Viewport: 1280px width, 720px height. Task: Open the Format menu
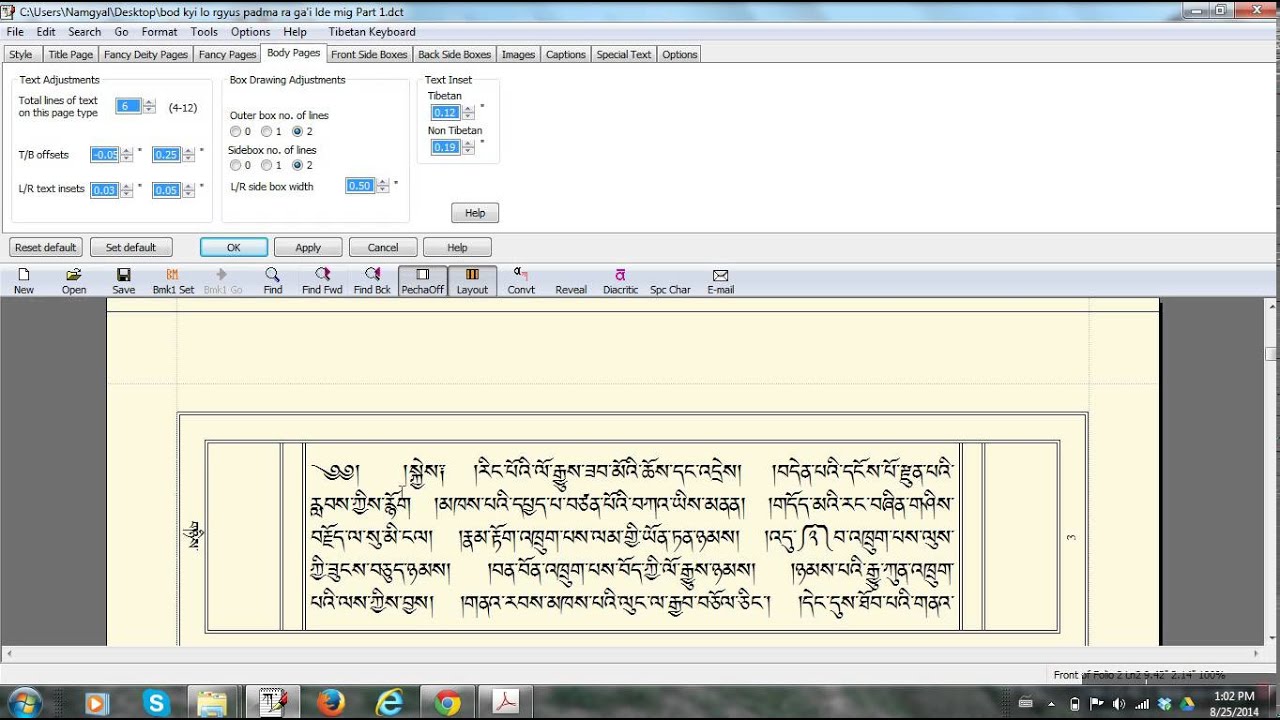coord(159,32)
